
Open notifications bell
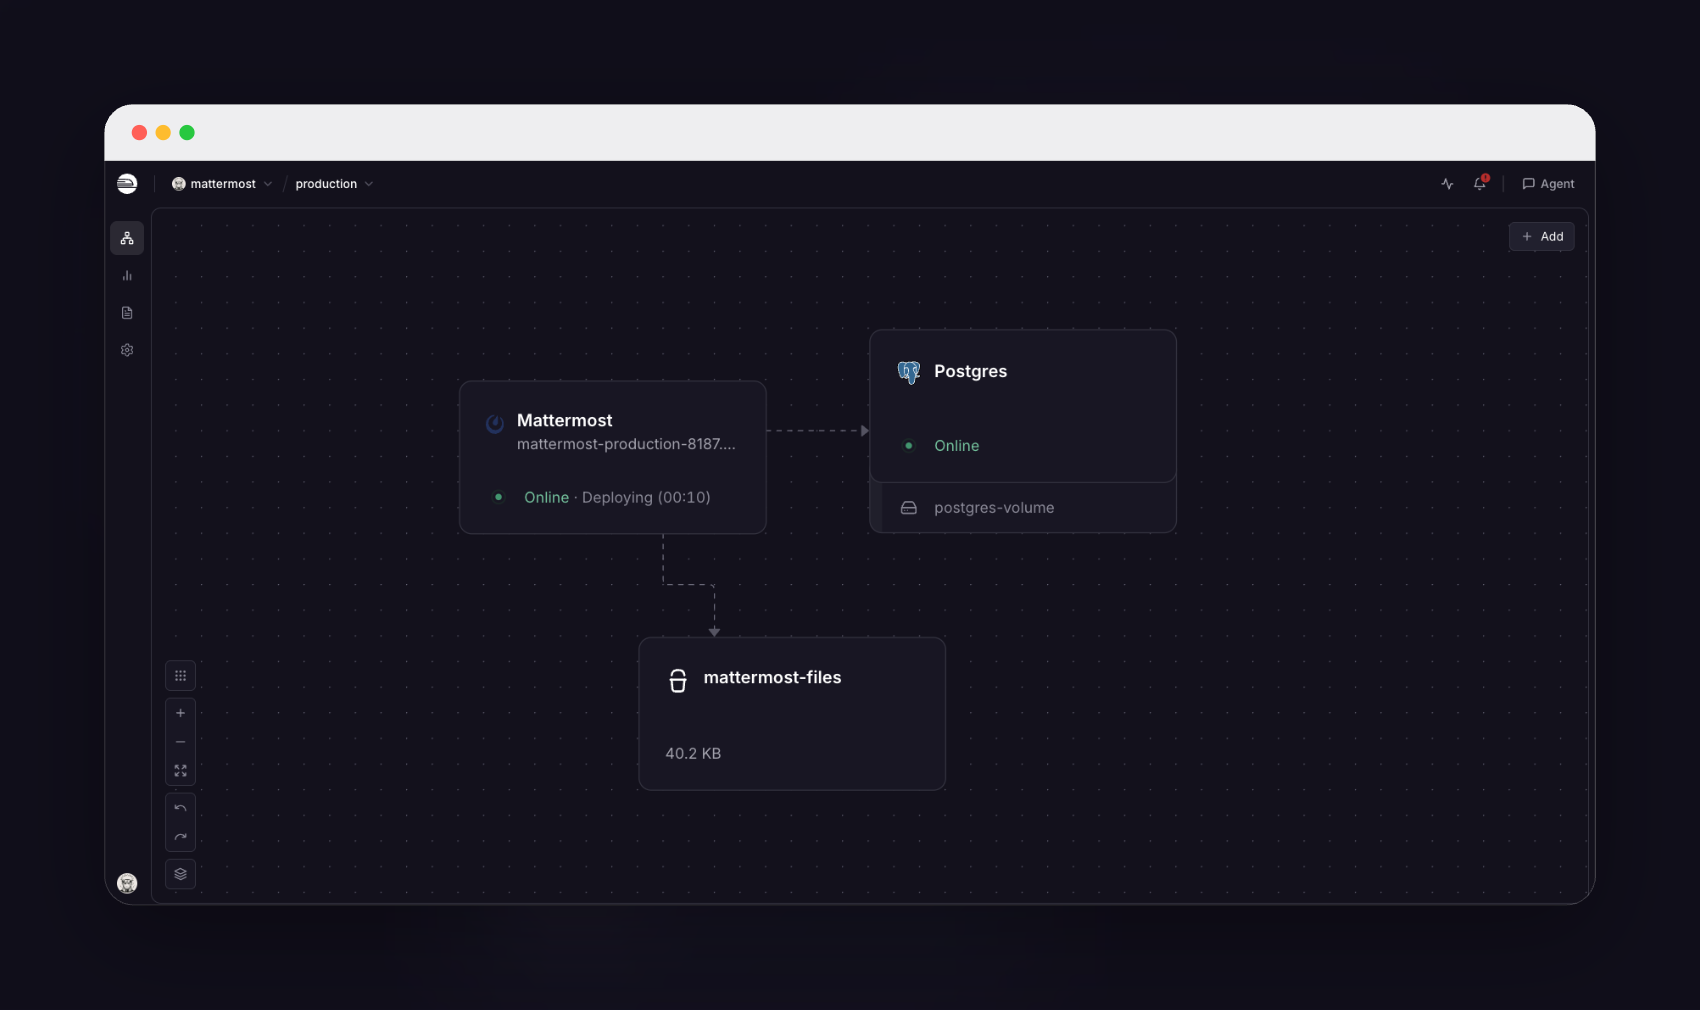(1480, 183)
